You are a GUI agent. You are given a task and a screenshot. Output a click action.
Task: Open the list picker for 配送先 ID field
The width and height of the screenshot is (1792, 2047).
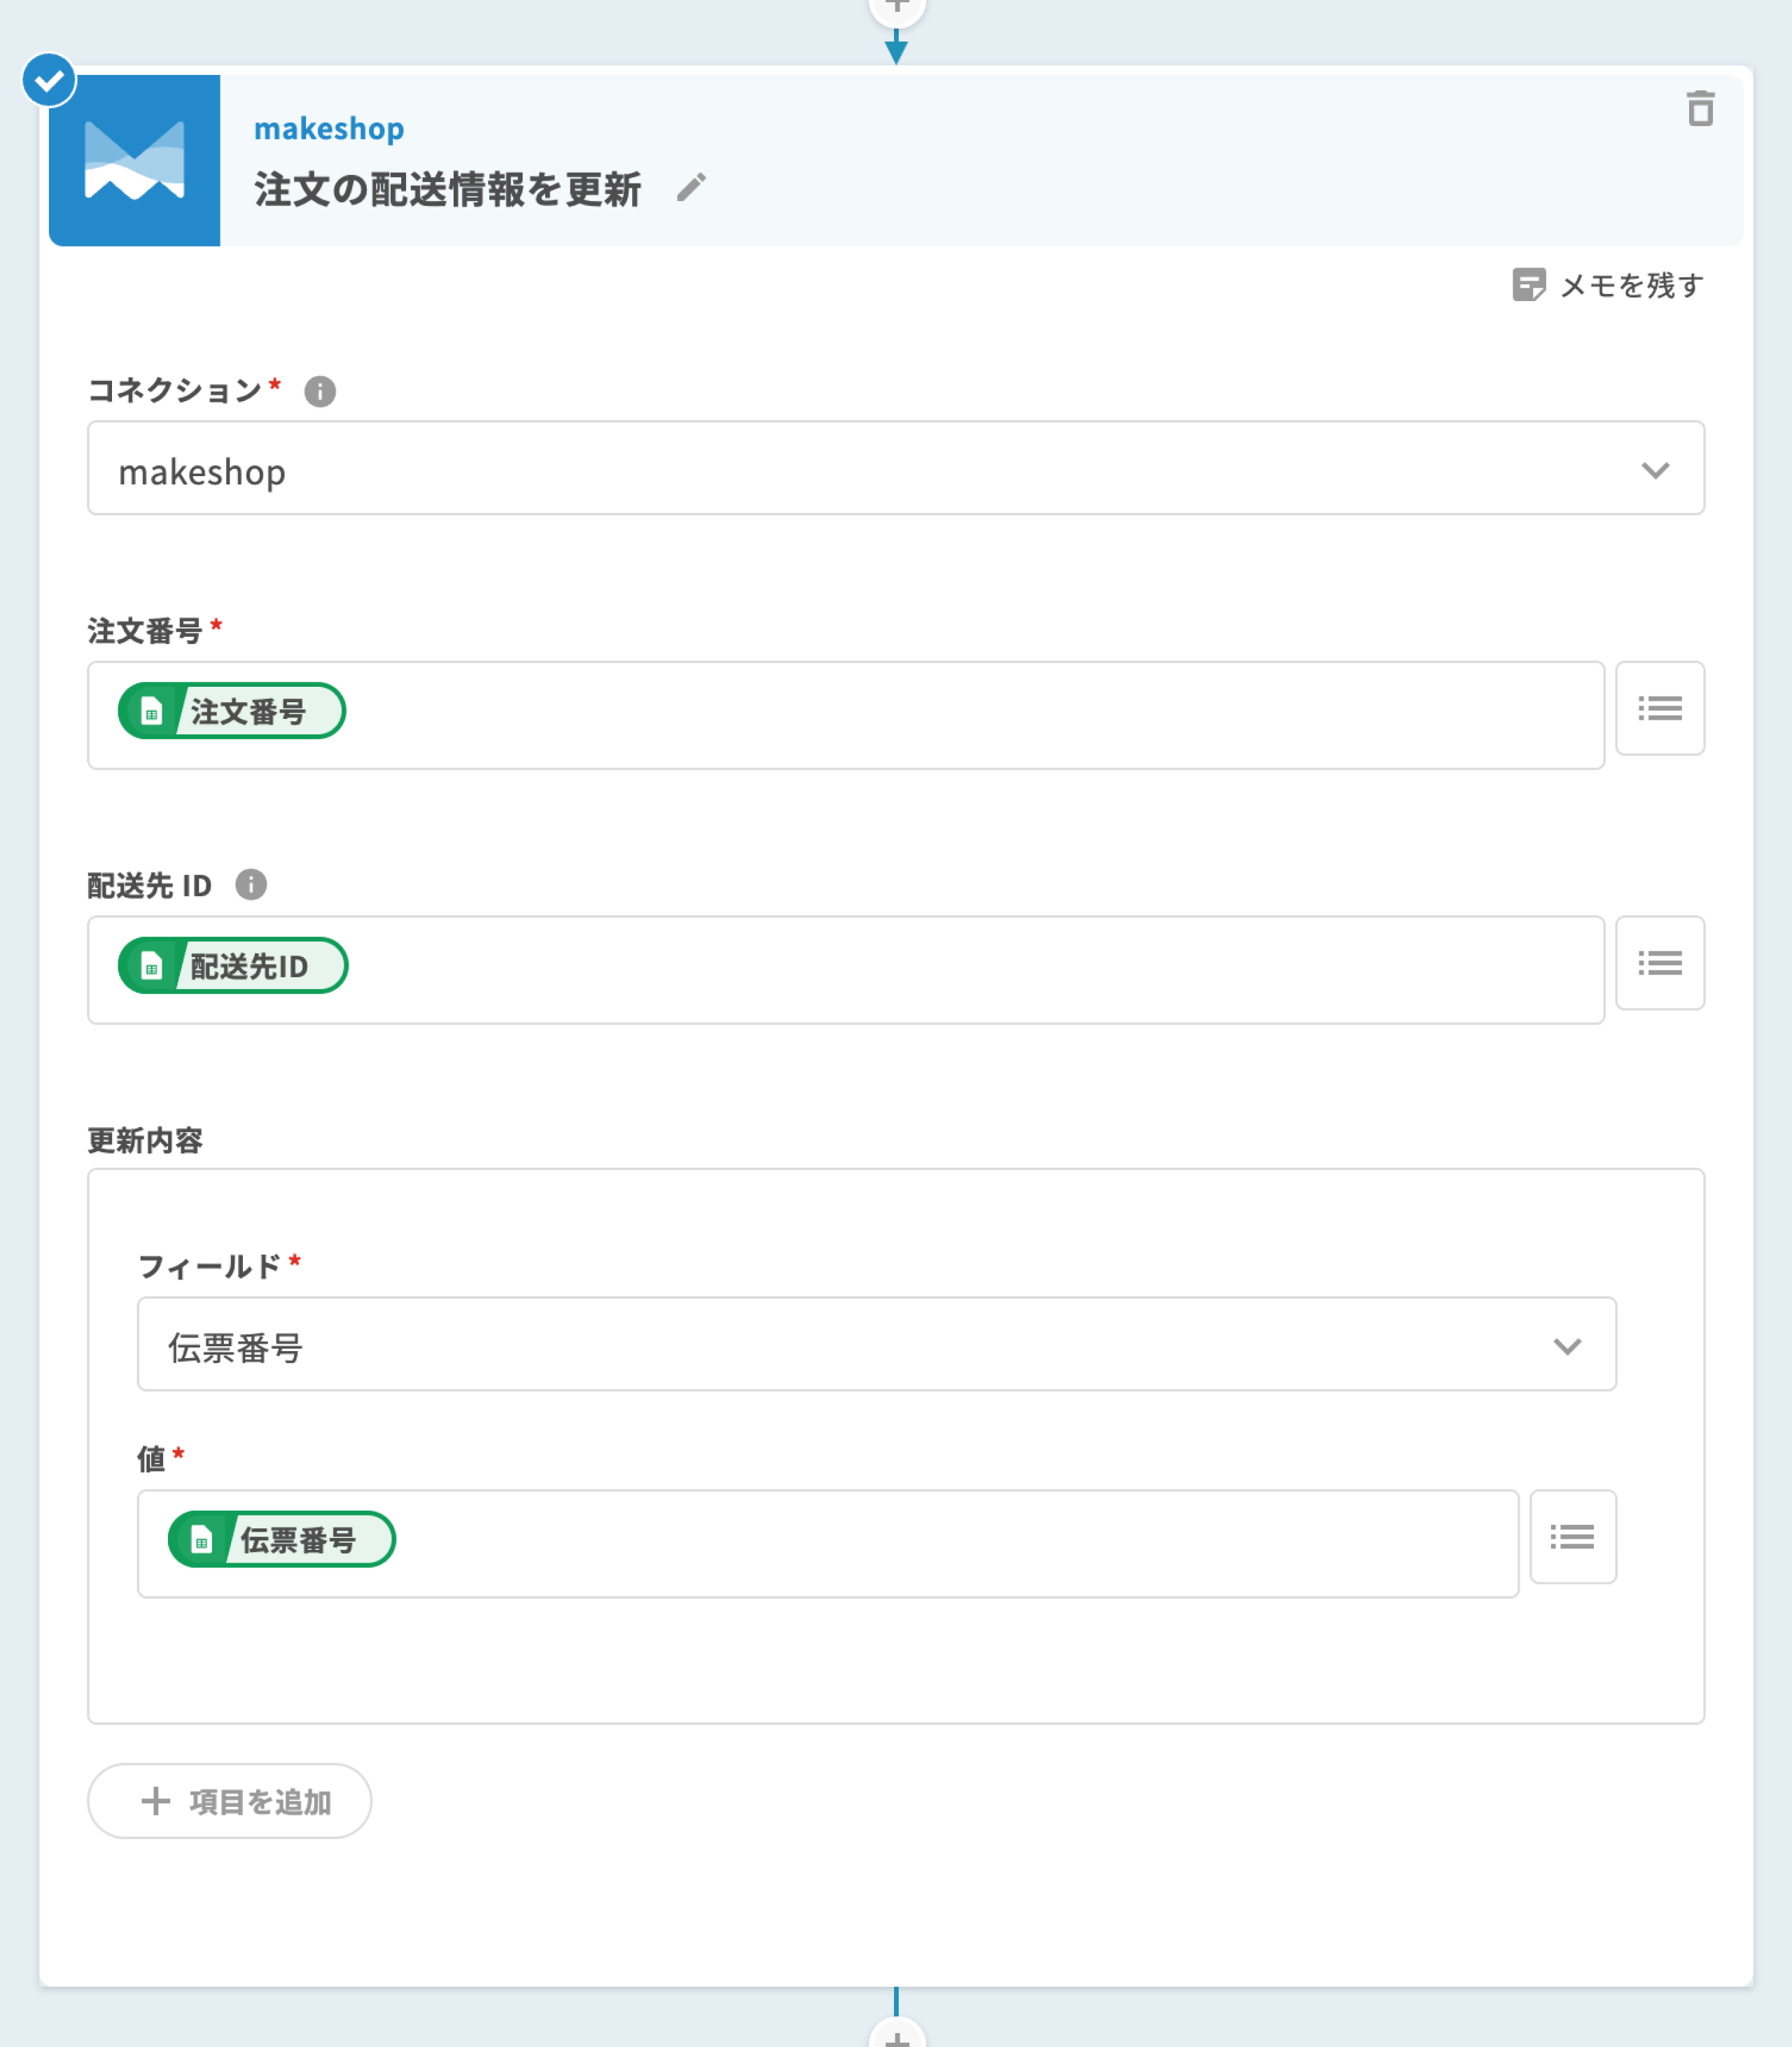pyautogui.click(x=1659, y=963)
